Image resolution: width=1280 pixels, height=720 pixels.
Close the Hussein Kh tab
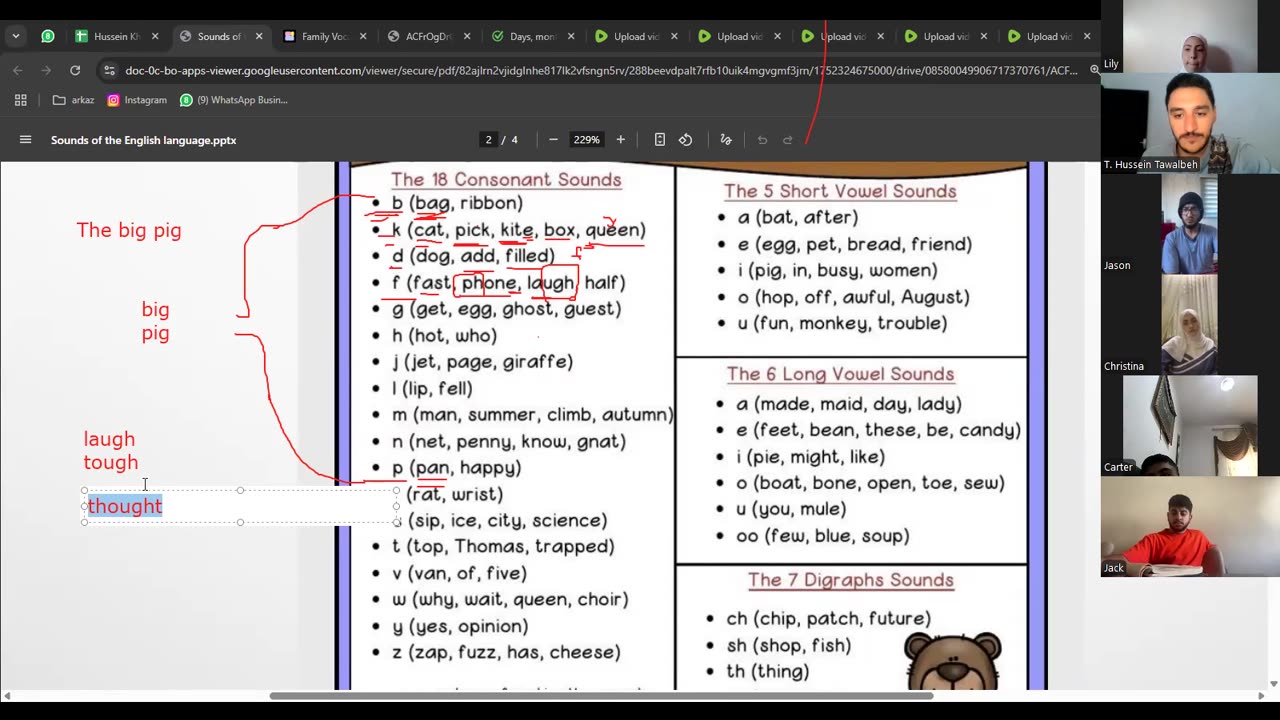[x=155, y=36]
